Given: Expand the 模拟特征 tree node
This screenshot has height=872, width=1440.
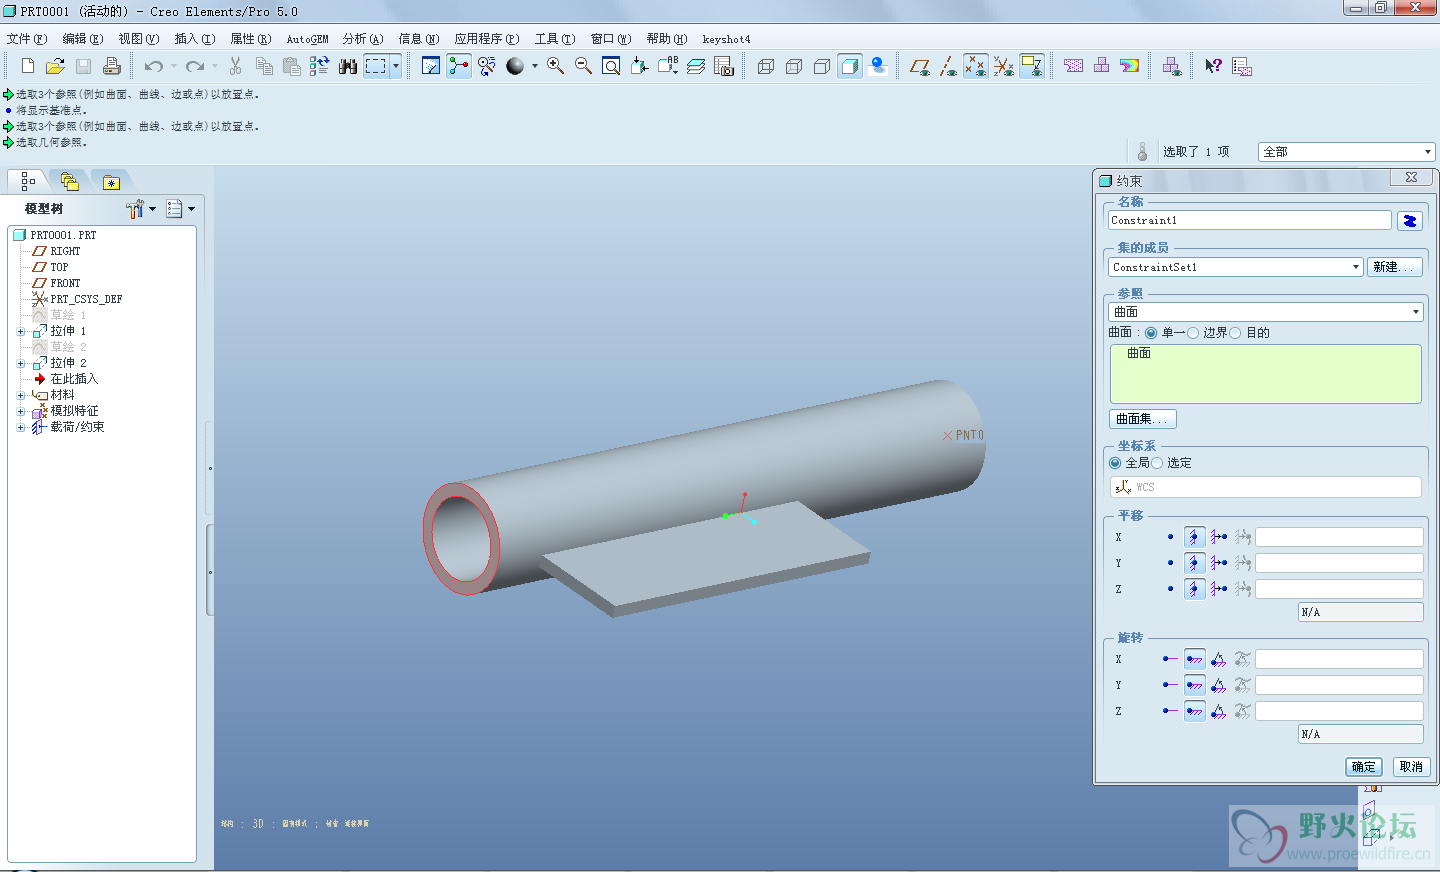Looking at the screenshot, I should click(21, 411).
